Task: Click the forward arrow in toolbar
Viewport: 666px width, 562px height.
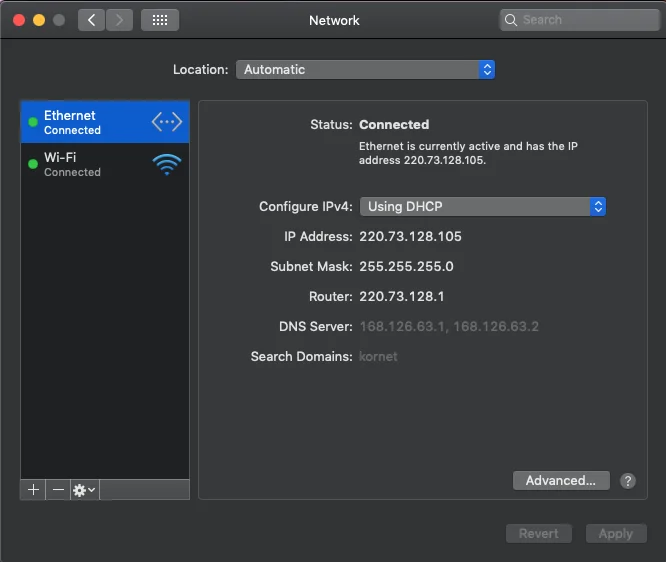Action: point(119,20)
